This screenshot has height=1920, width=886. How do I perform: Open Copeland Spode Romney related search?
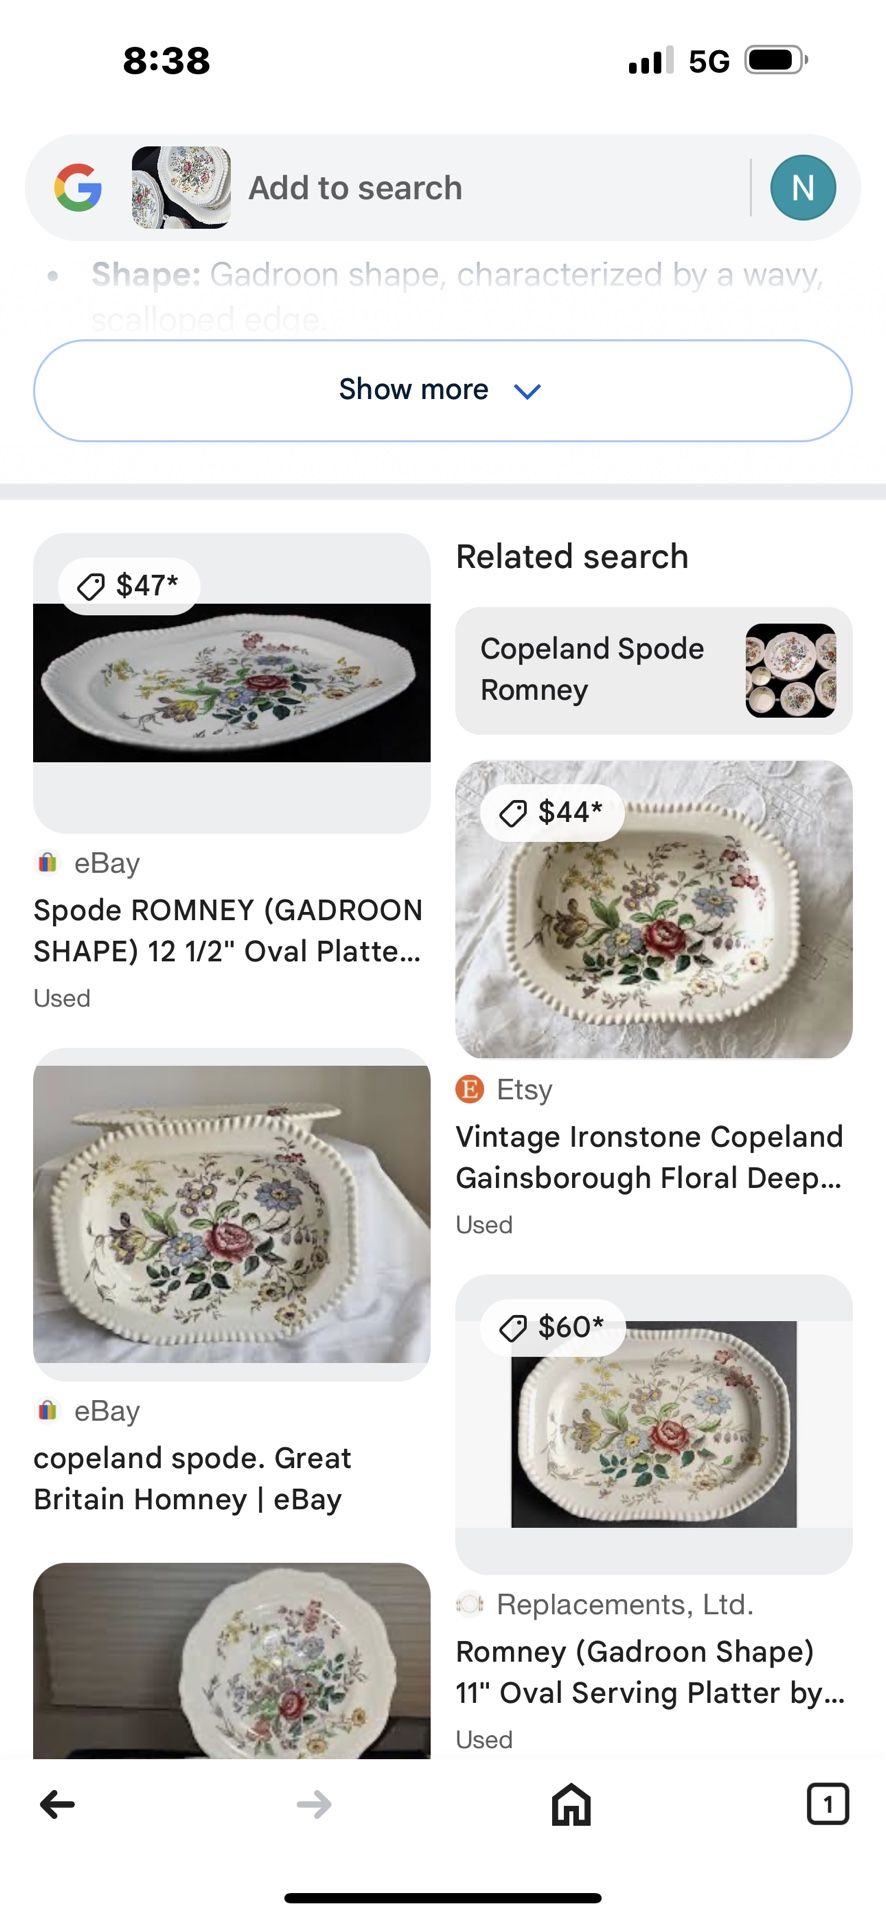click(653, 670)
